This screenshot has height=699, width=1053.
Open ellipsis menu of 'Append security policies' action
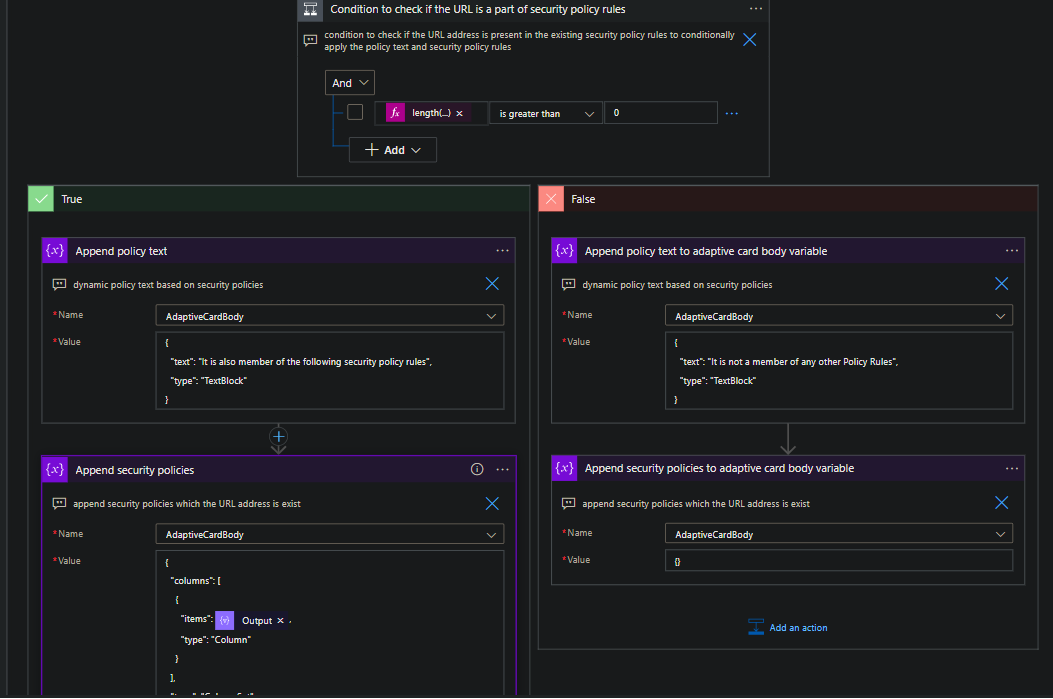[x=502, y=469]
